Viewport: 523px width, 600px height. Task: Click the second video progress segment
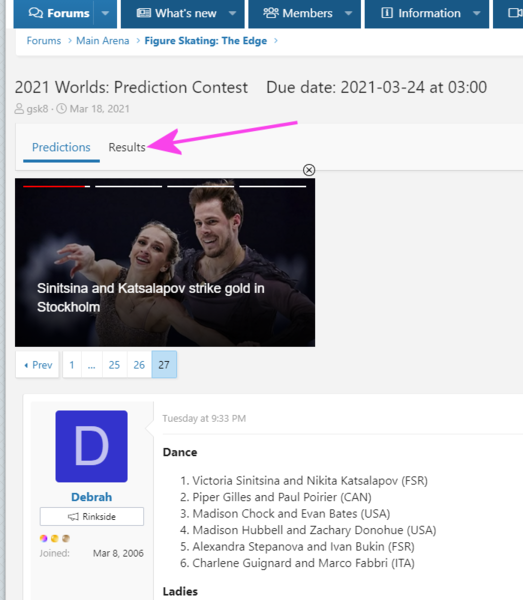129,186
